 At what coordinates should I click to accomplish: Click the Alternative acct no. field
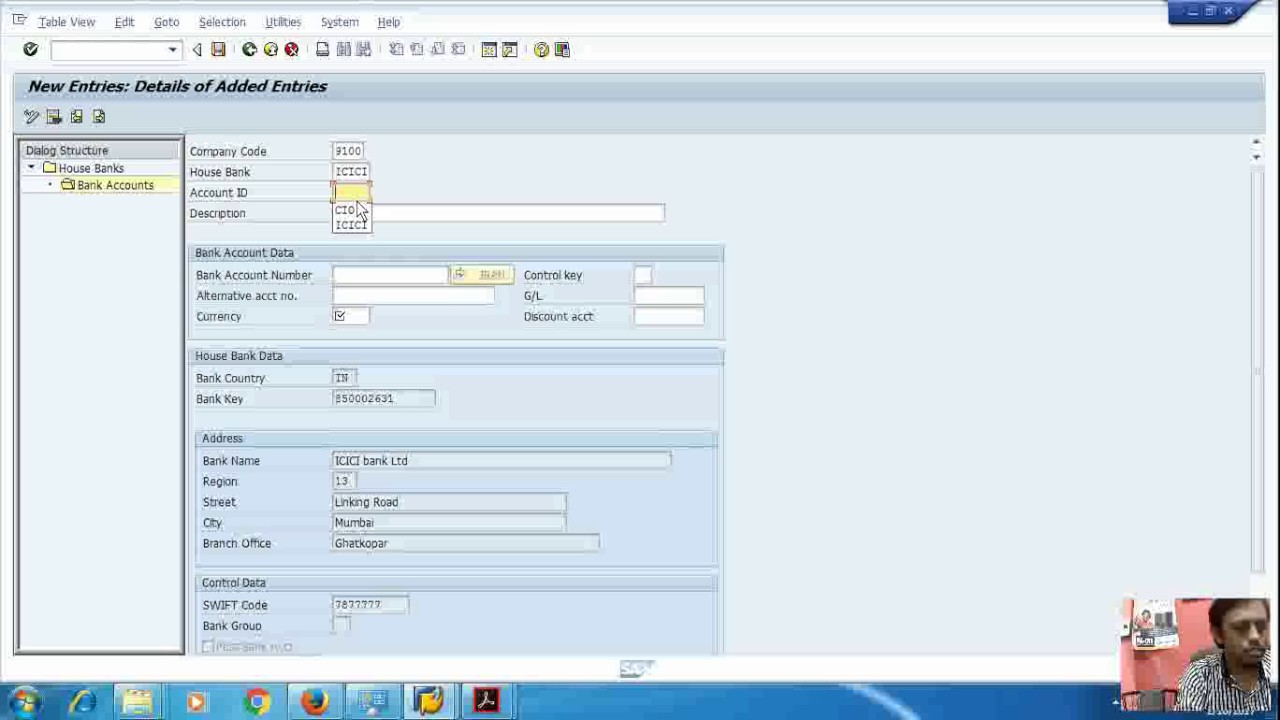click(x=413, y=296)
